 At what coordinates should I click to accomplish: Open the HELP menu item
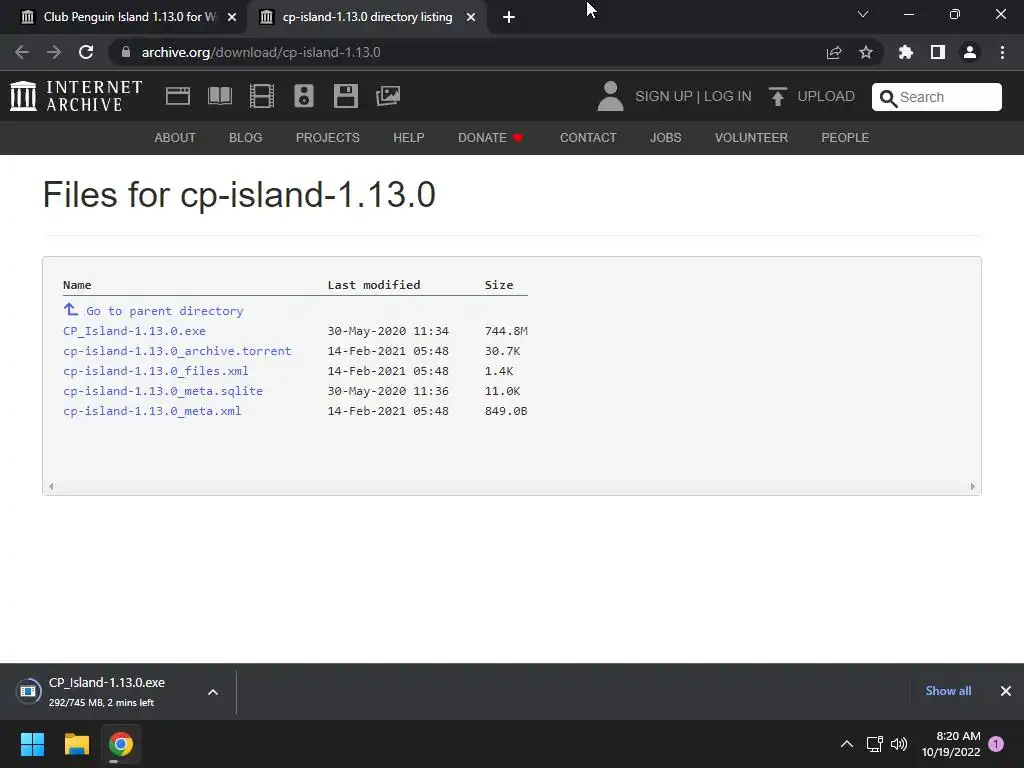point(409,138)
